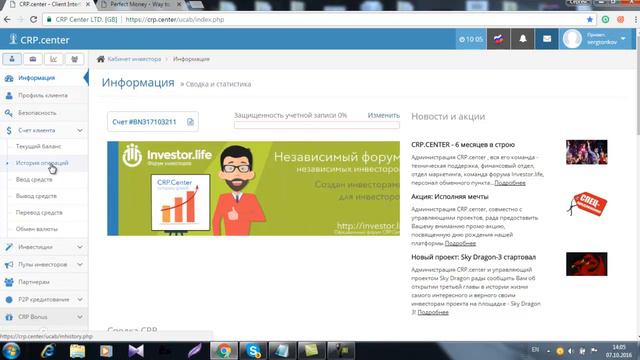This screenshot has width=640, height=360.
Task: Collapse the Счет клиента section chevron
Action: coord(80,131)
